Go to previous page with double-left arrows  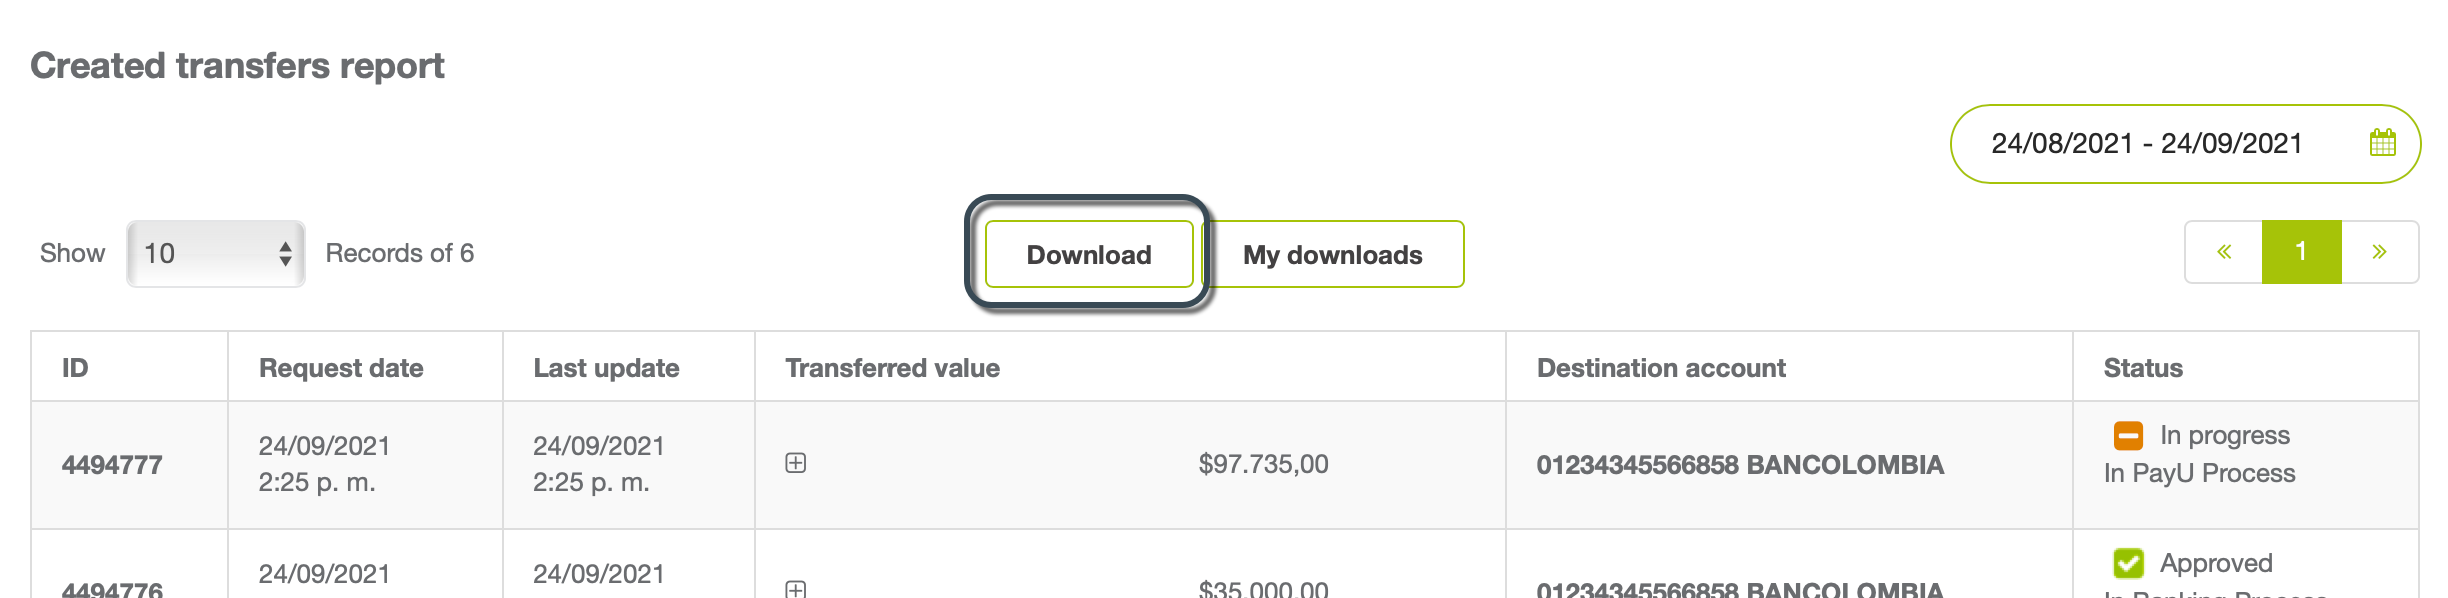[x=2224, y=252]
